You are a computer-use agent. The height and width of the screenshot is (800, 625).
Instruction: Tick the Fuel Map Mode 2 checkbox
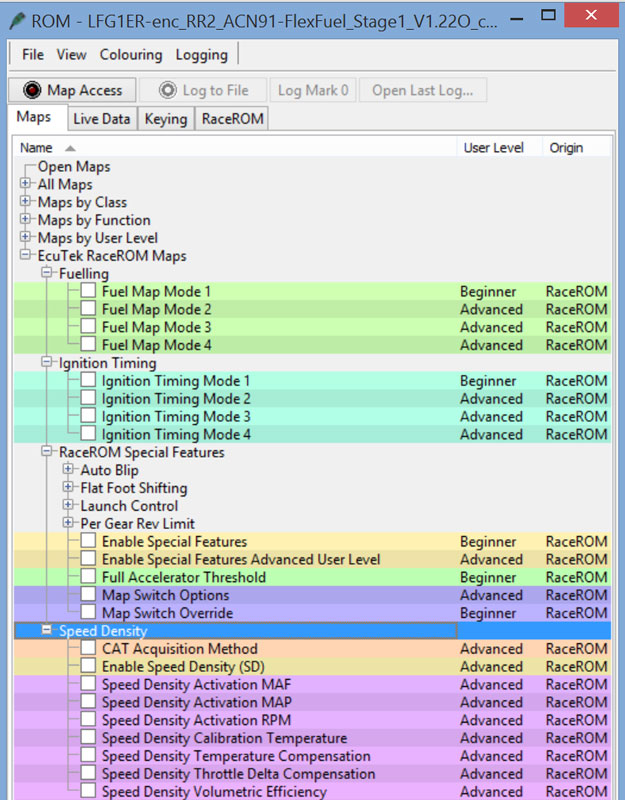(88, 308)
